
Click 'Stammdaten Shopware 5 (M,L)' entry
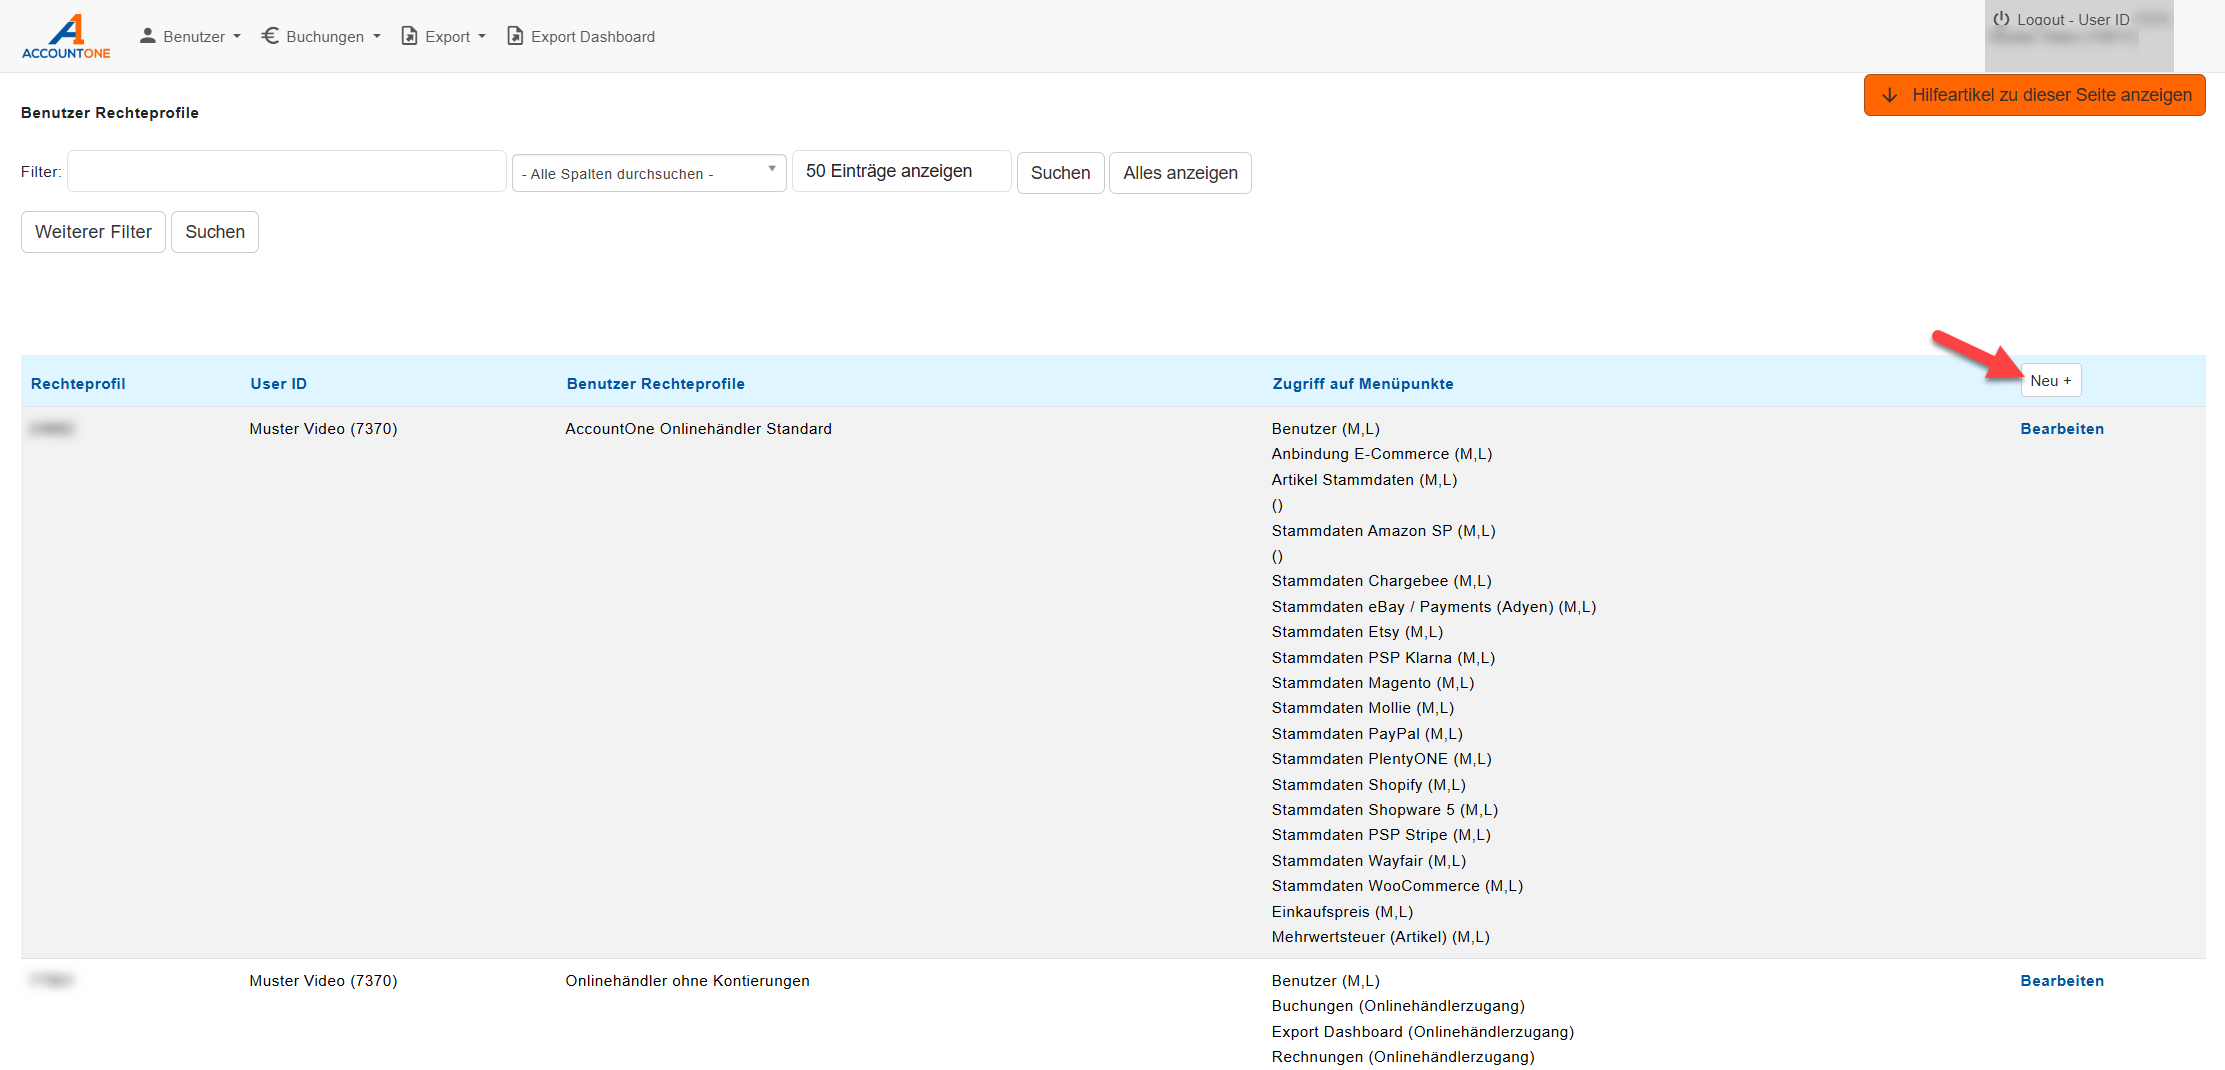point(1384,810)
